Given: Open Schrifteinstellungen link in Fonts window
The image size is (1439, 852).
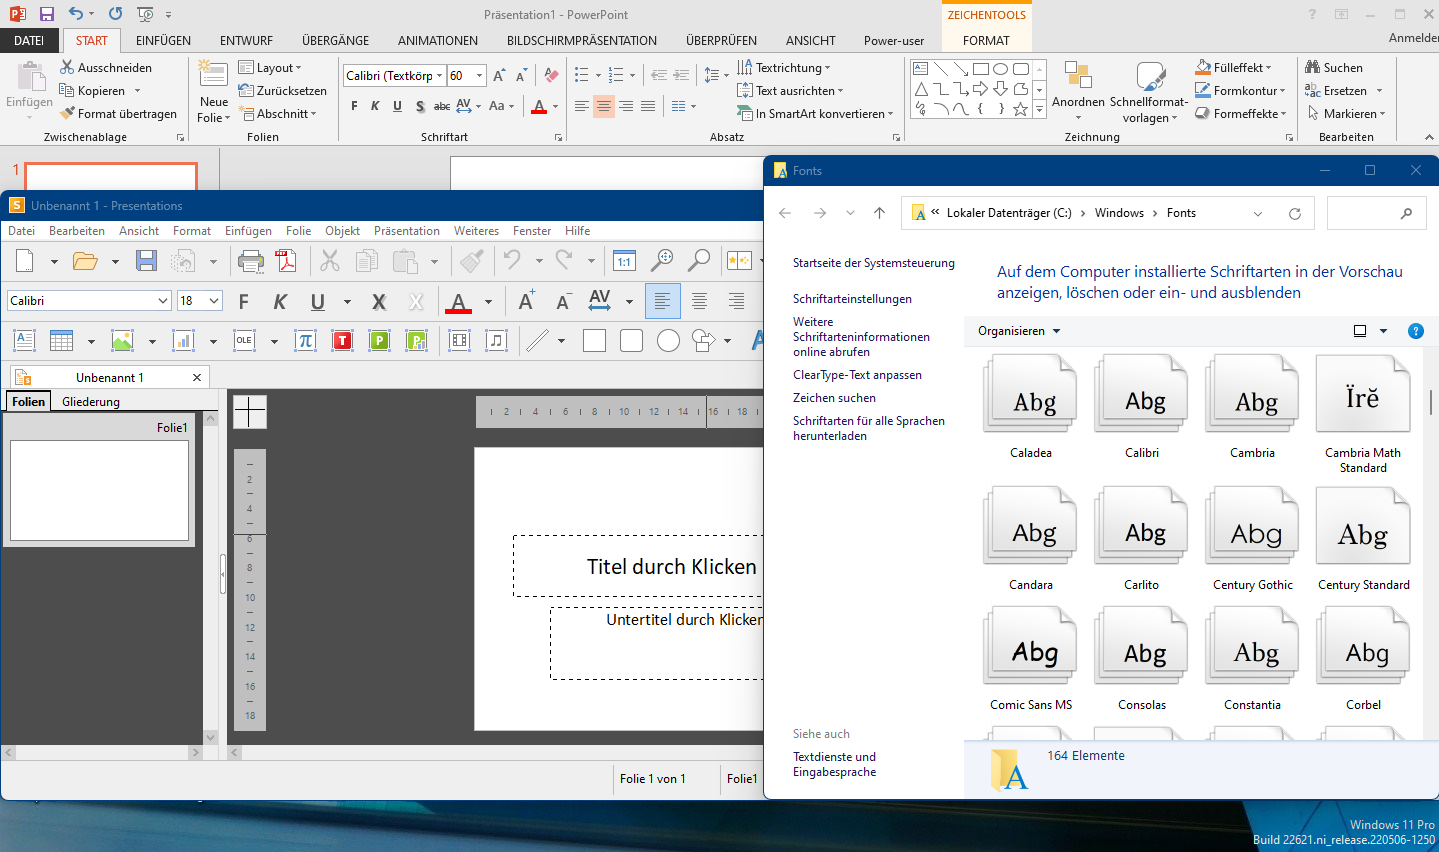Looking at the screenshot, I should 852,299.
